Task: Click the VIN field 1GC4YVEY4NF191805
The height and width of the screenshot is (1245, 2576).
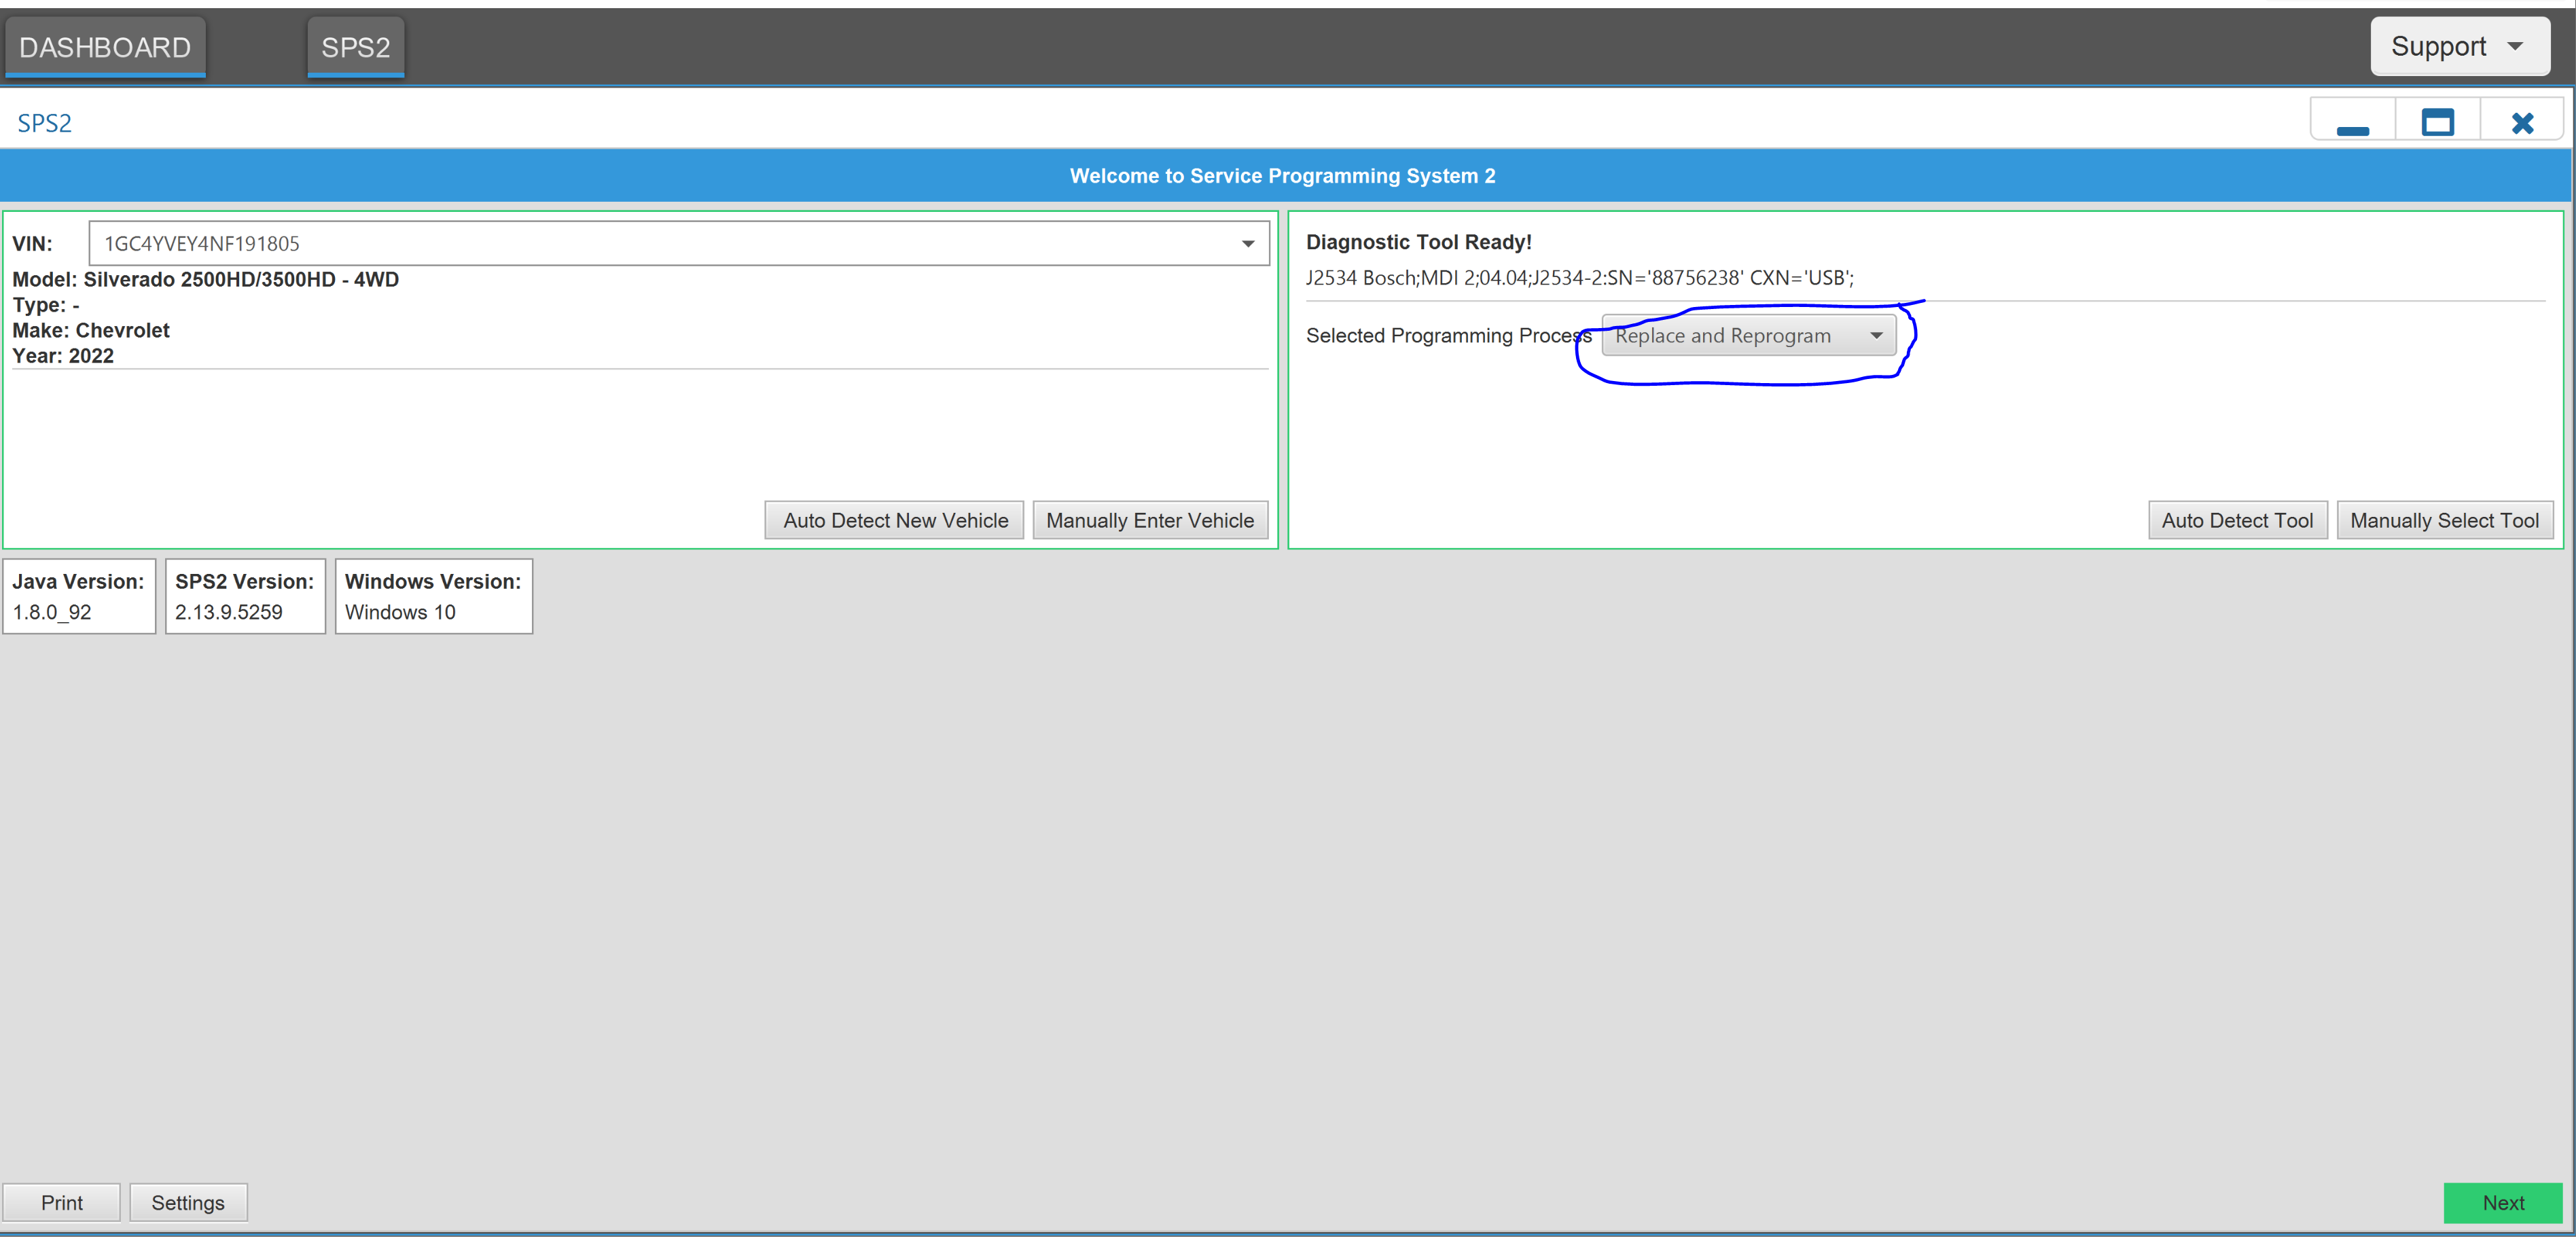Action: tap(679, 244)
